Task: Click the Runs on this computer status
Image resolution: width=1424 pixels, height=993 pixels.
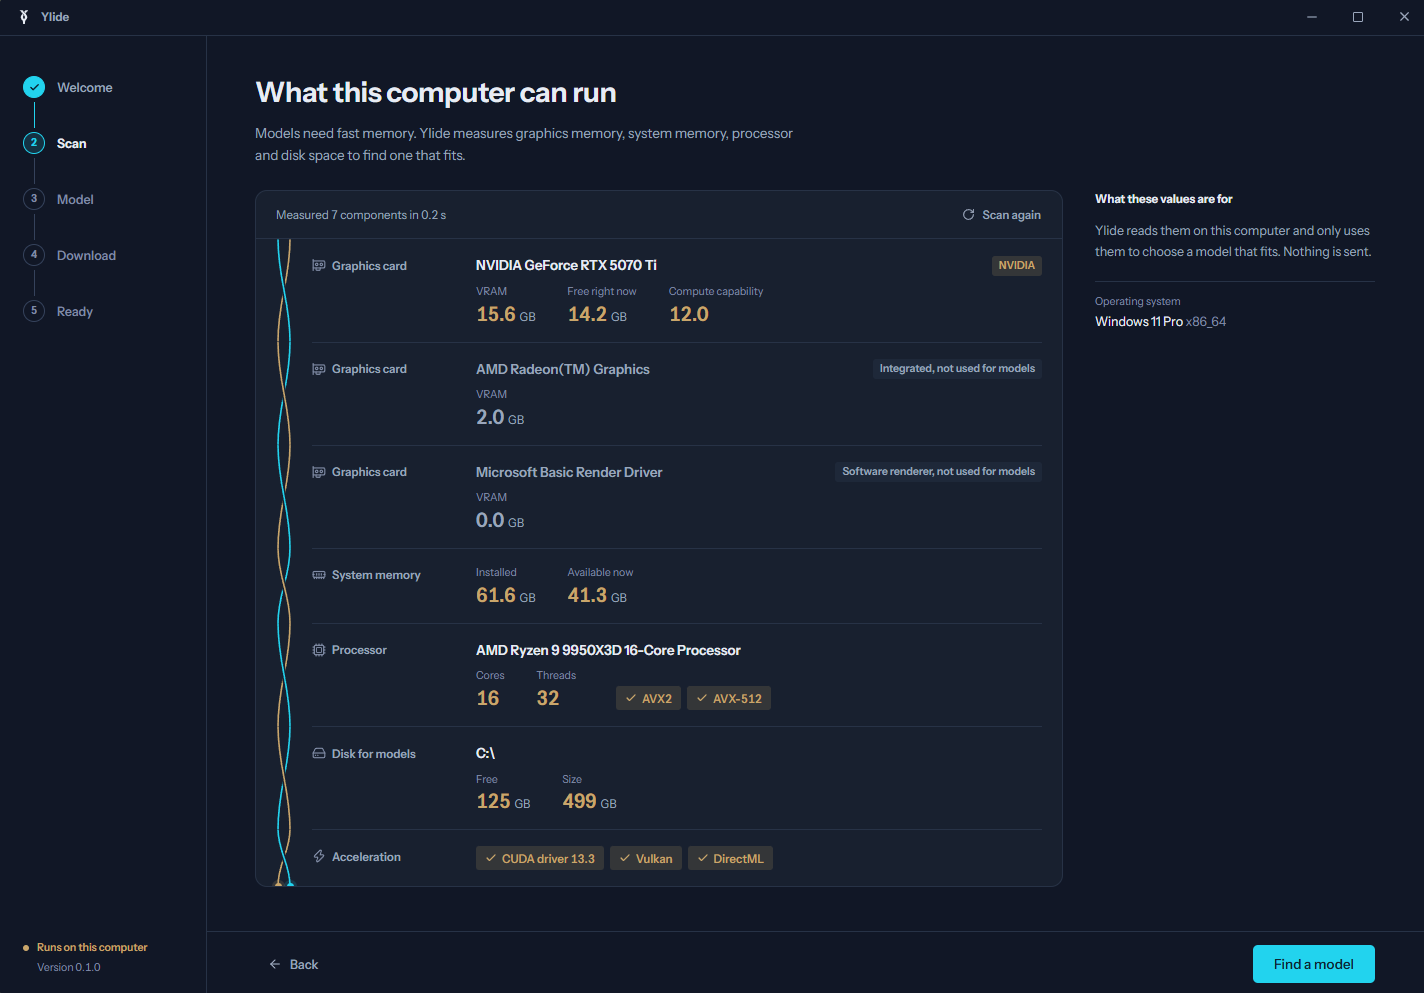Action: coord(92,947)
